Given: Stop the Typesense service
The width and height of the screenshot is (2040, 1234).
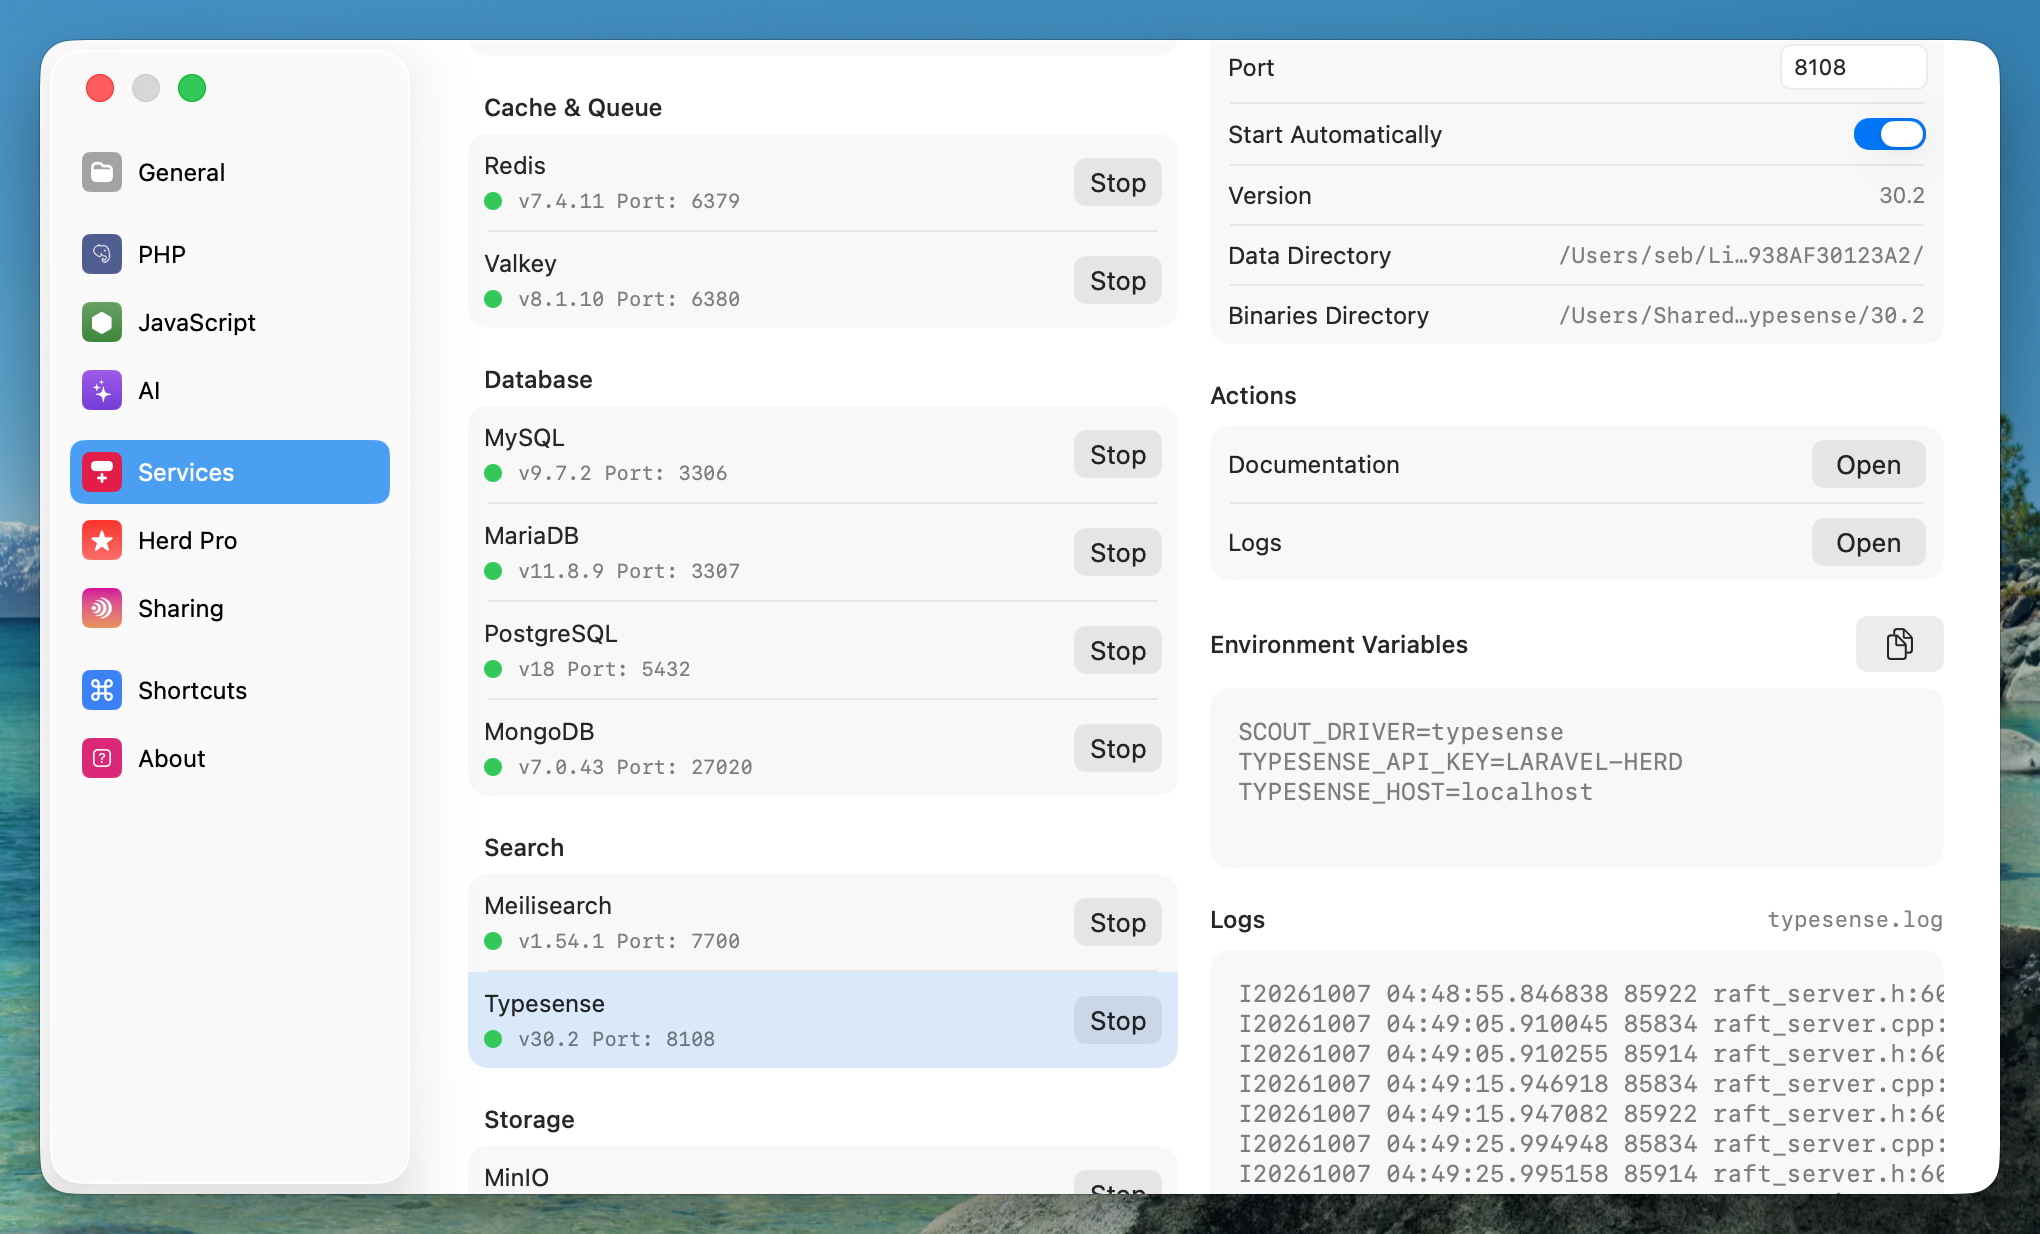Looking at the screenshot, I should [x=1118, y=1021].
